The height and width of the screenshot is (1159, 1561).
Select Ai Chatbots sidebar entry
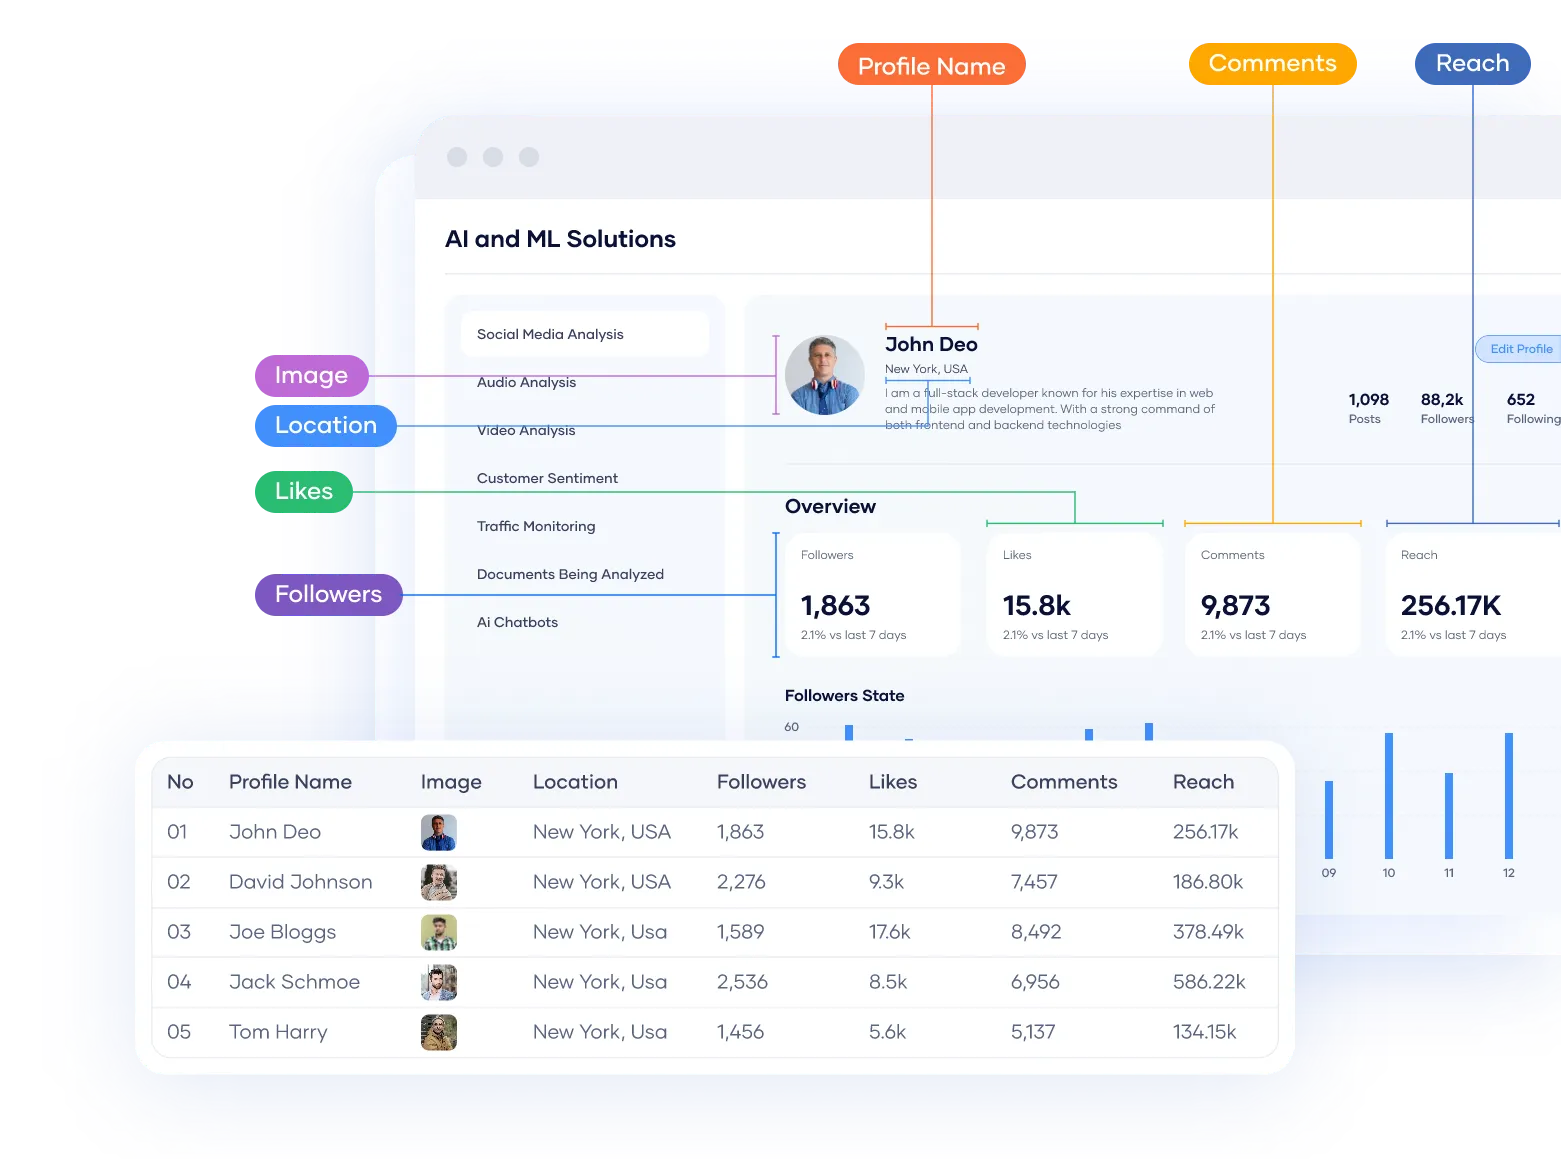pos(517,622)
